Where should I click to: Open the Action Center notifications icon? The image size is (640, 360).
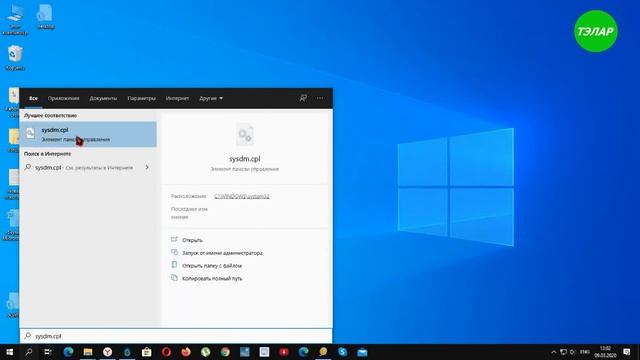point(627,352)
